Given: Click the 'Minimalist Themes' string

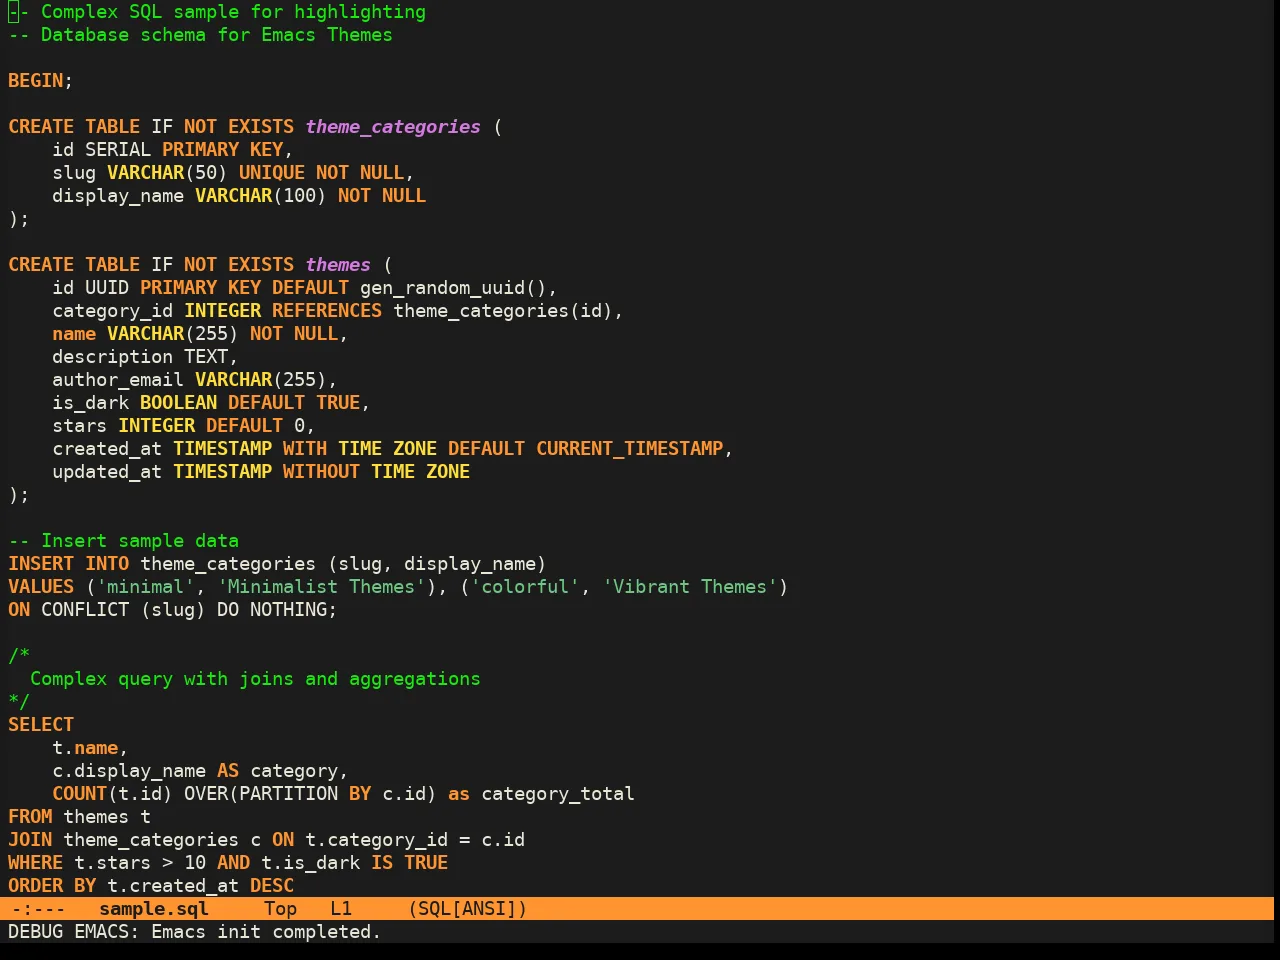Looking at the screenshot, I should 321,587.
